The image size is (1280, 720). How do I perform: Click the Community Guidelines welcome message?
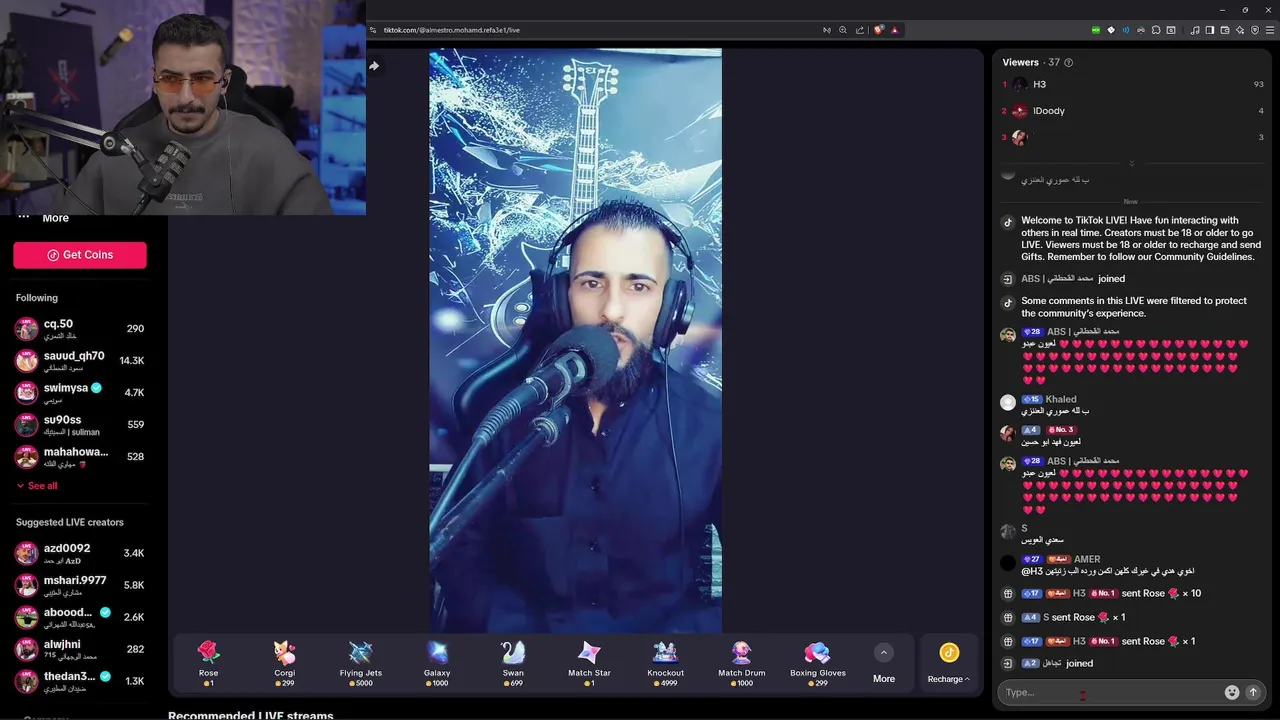[1139, 239]
